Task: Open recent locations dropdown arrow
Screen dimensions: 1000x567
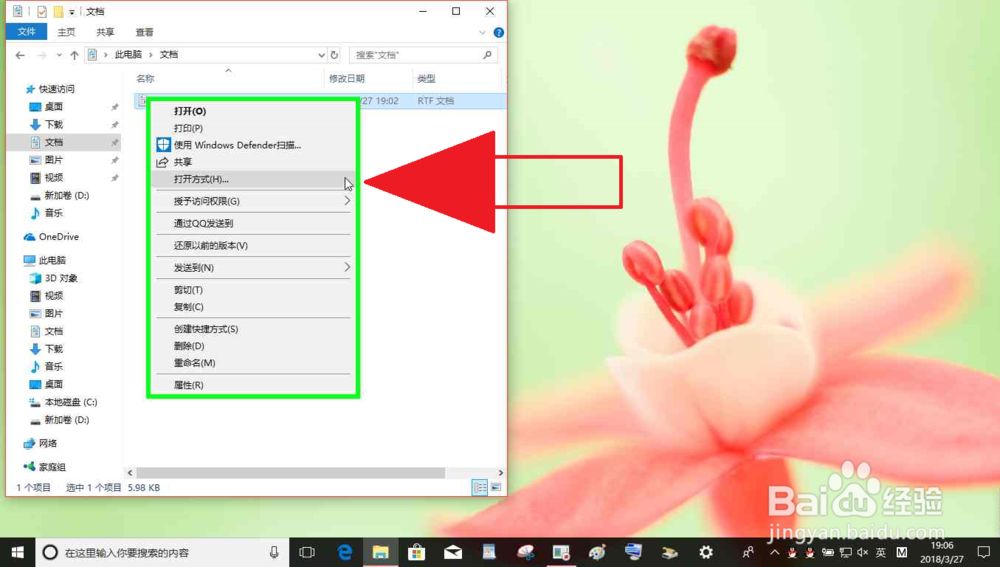Action: click(x=59, y=55)
